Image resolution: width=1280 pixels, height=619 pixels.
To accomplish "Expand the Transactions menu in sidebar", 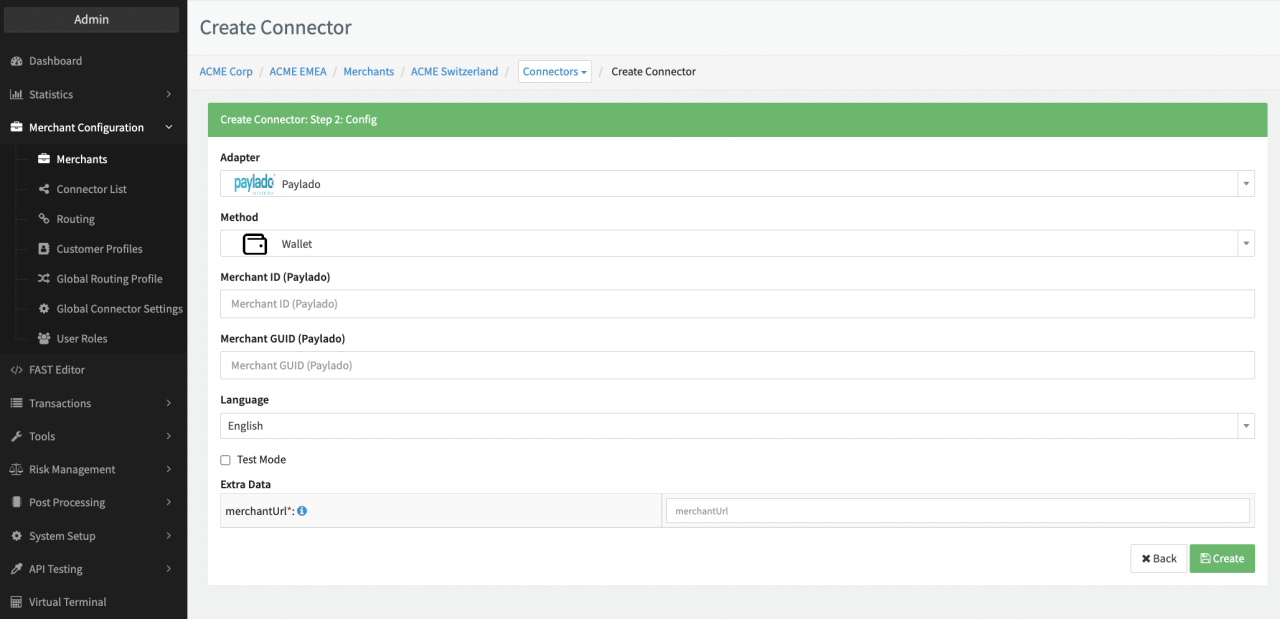I will click(92, 403).
